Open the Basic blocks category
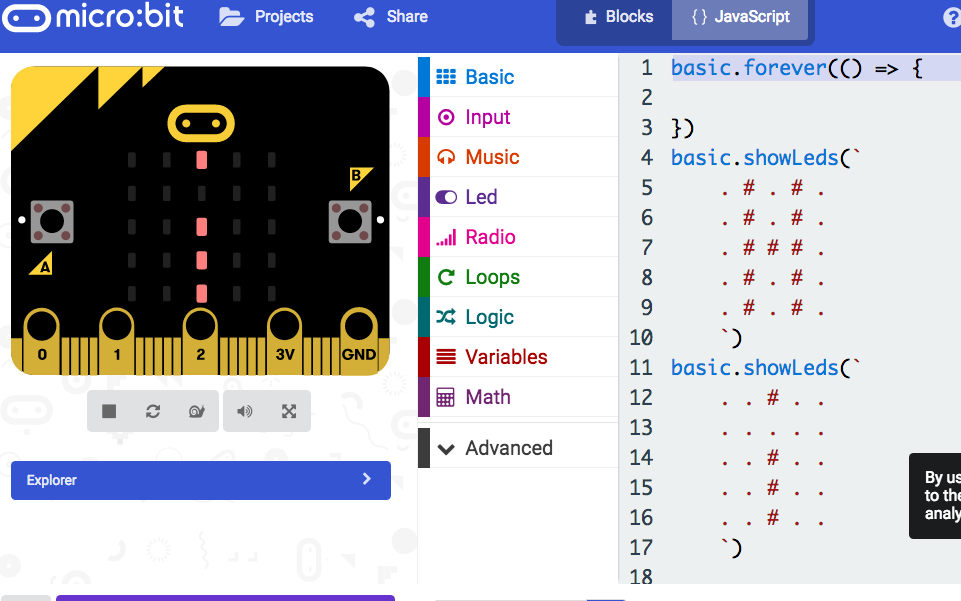This screenshot has width=961, height=601. click(489, 77)
